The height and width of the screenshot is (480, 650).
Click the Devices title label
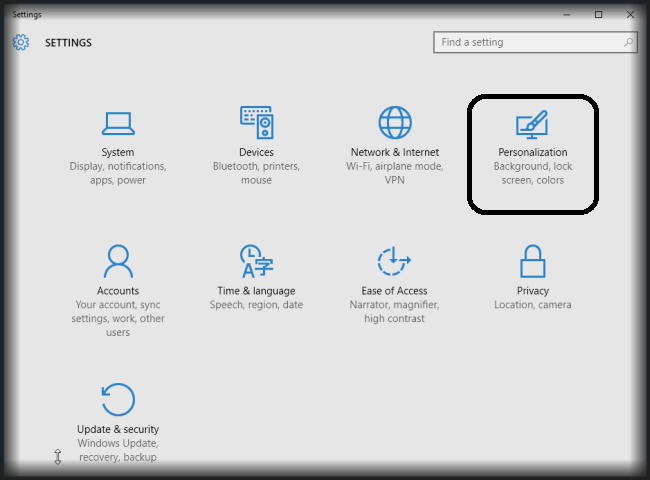point(257,152)
